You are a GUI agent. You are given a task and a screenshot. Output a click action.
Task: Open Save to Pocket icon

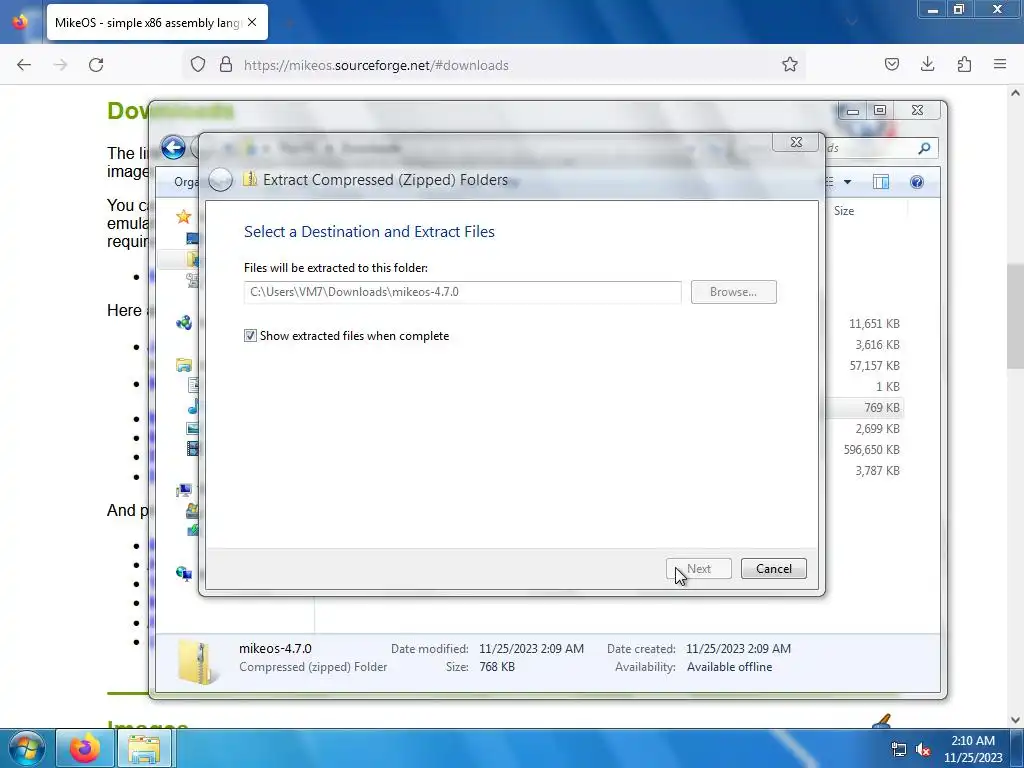tap(891, 65)
